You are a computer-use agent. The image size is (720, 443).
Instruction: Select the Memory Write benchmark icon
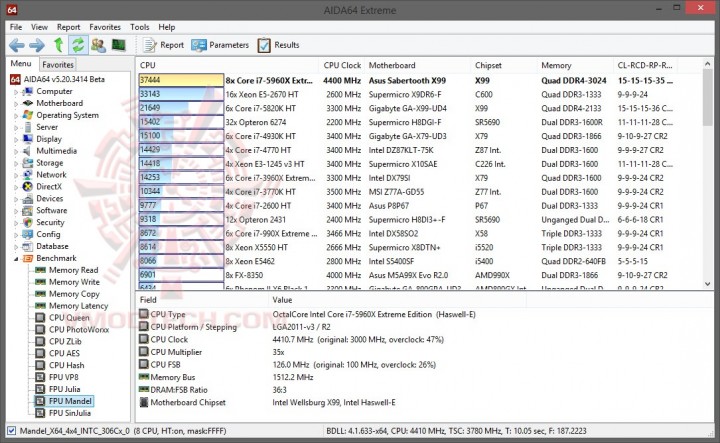coord(40,282)
